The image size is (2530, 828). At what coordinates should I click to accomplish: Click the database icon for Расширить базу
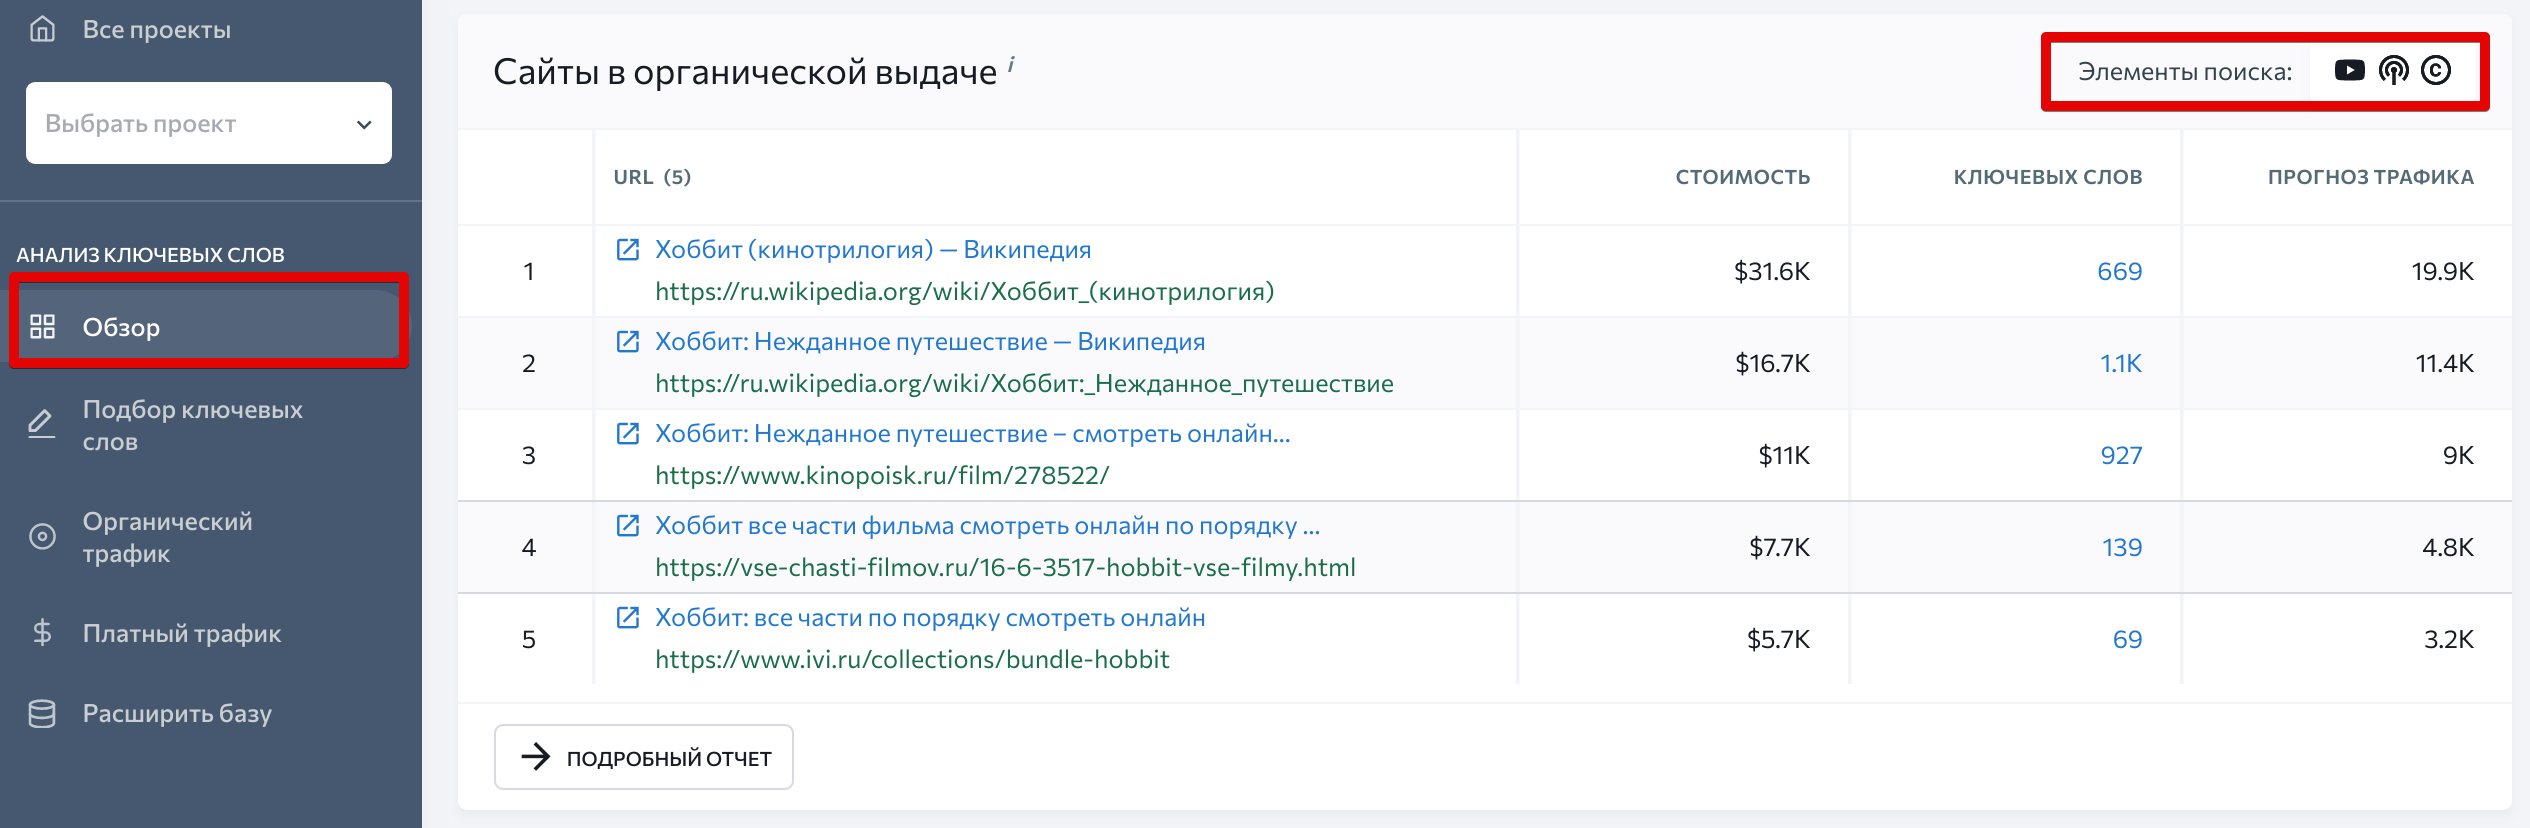42,713
